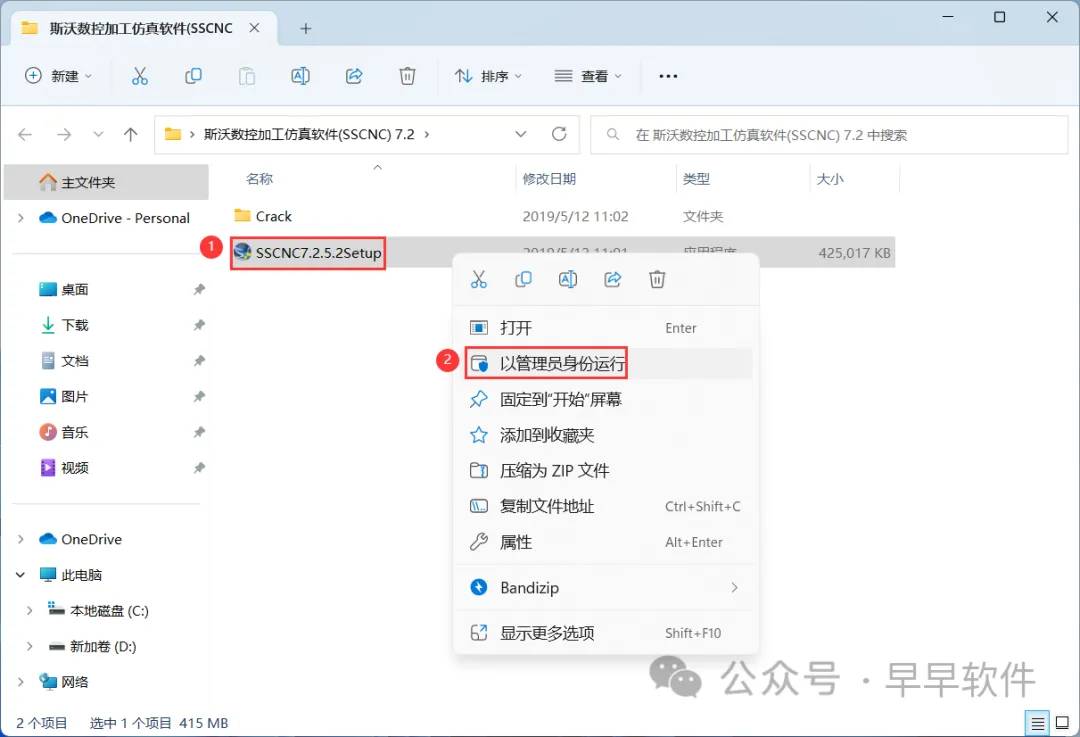
Task: Select 打开 in the context menu
Action: coord(605,328)
